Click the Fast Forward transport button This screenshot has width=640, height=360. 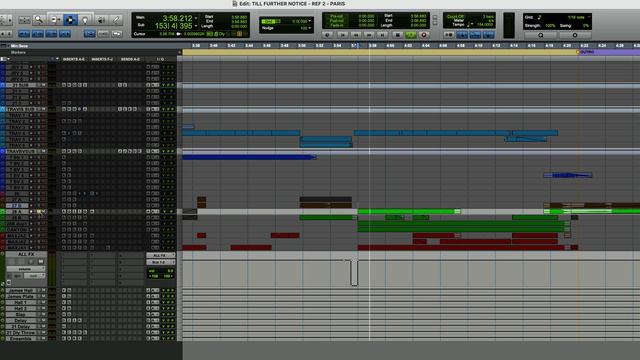(x=369, y=35)
